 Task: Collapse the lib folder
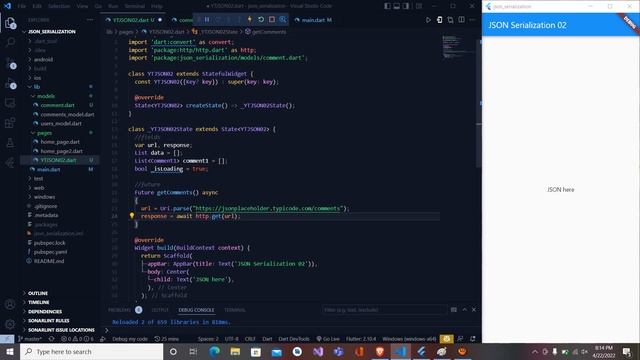37,87
